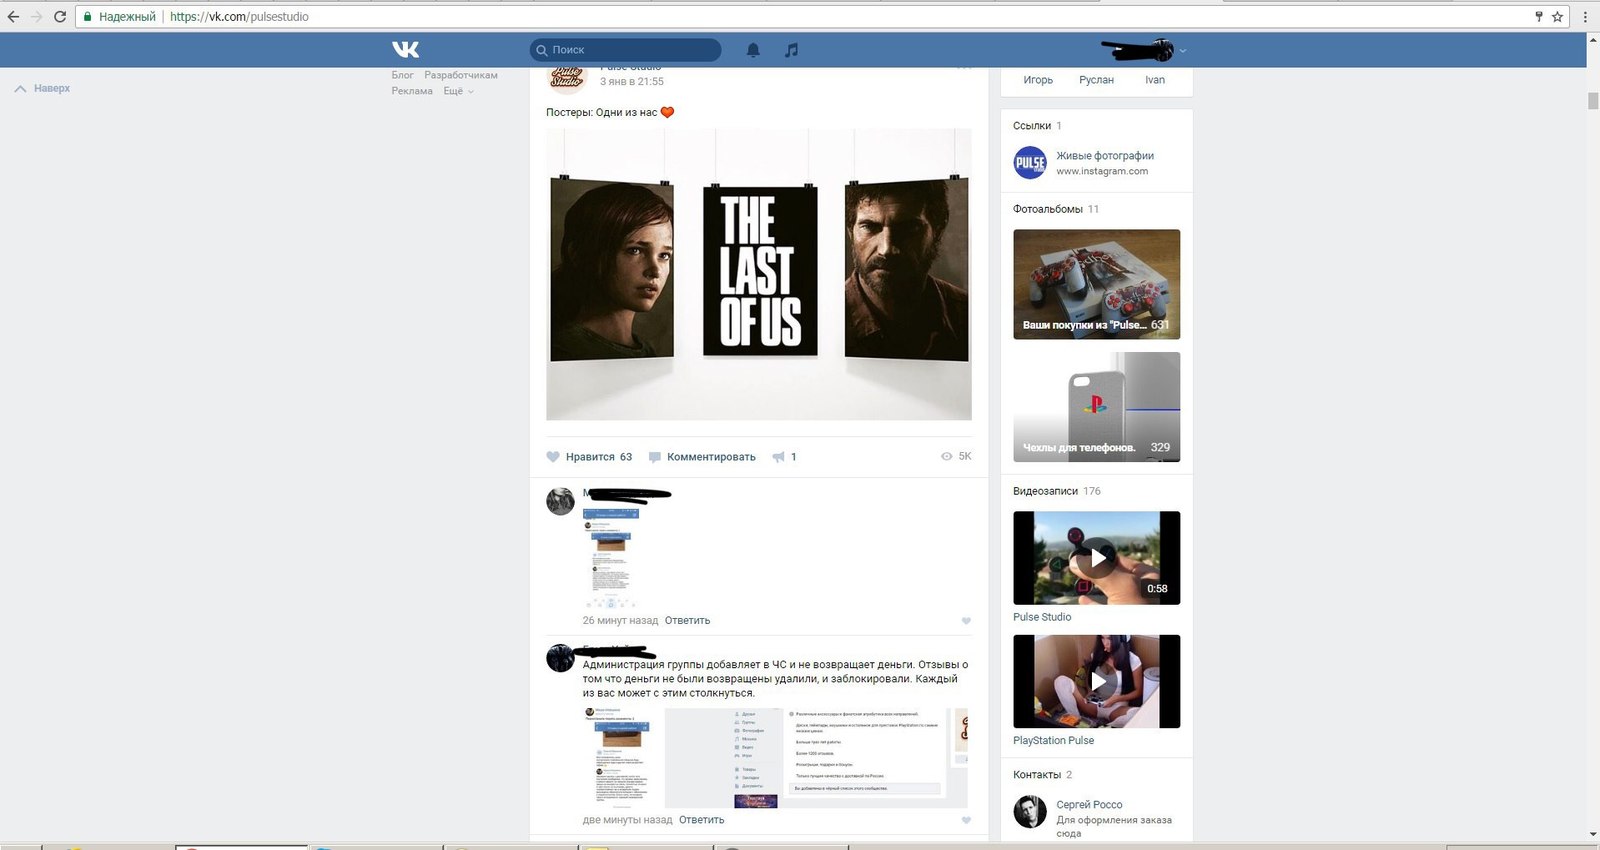Open the Видеозаписи section header
The height and width of the screenshot is (850, 1600).
tap(1045, 491)
